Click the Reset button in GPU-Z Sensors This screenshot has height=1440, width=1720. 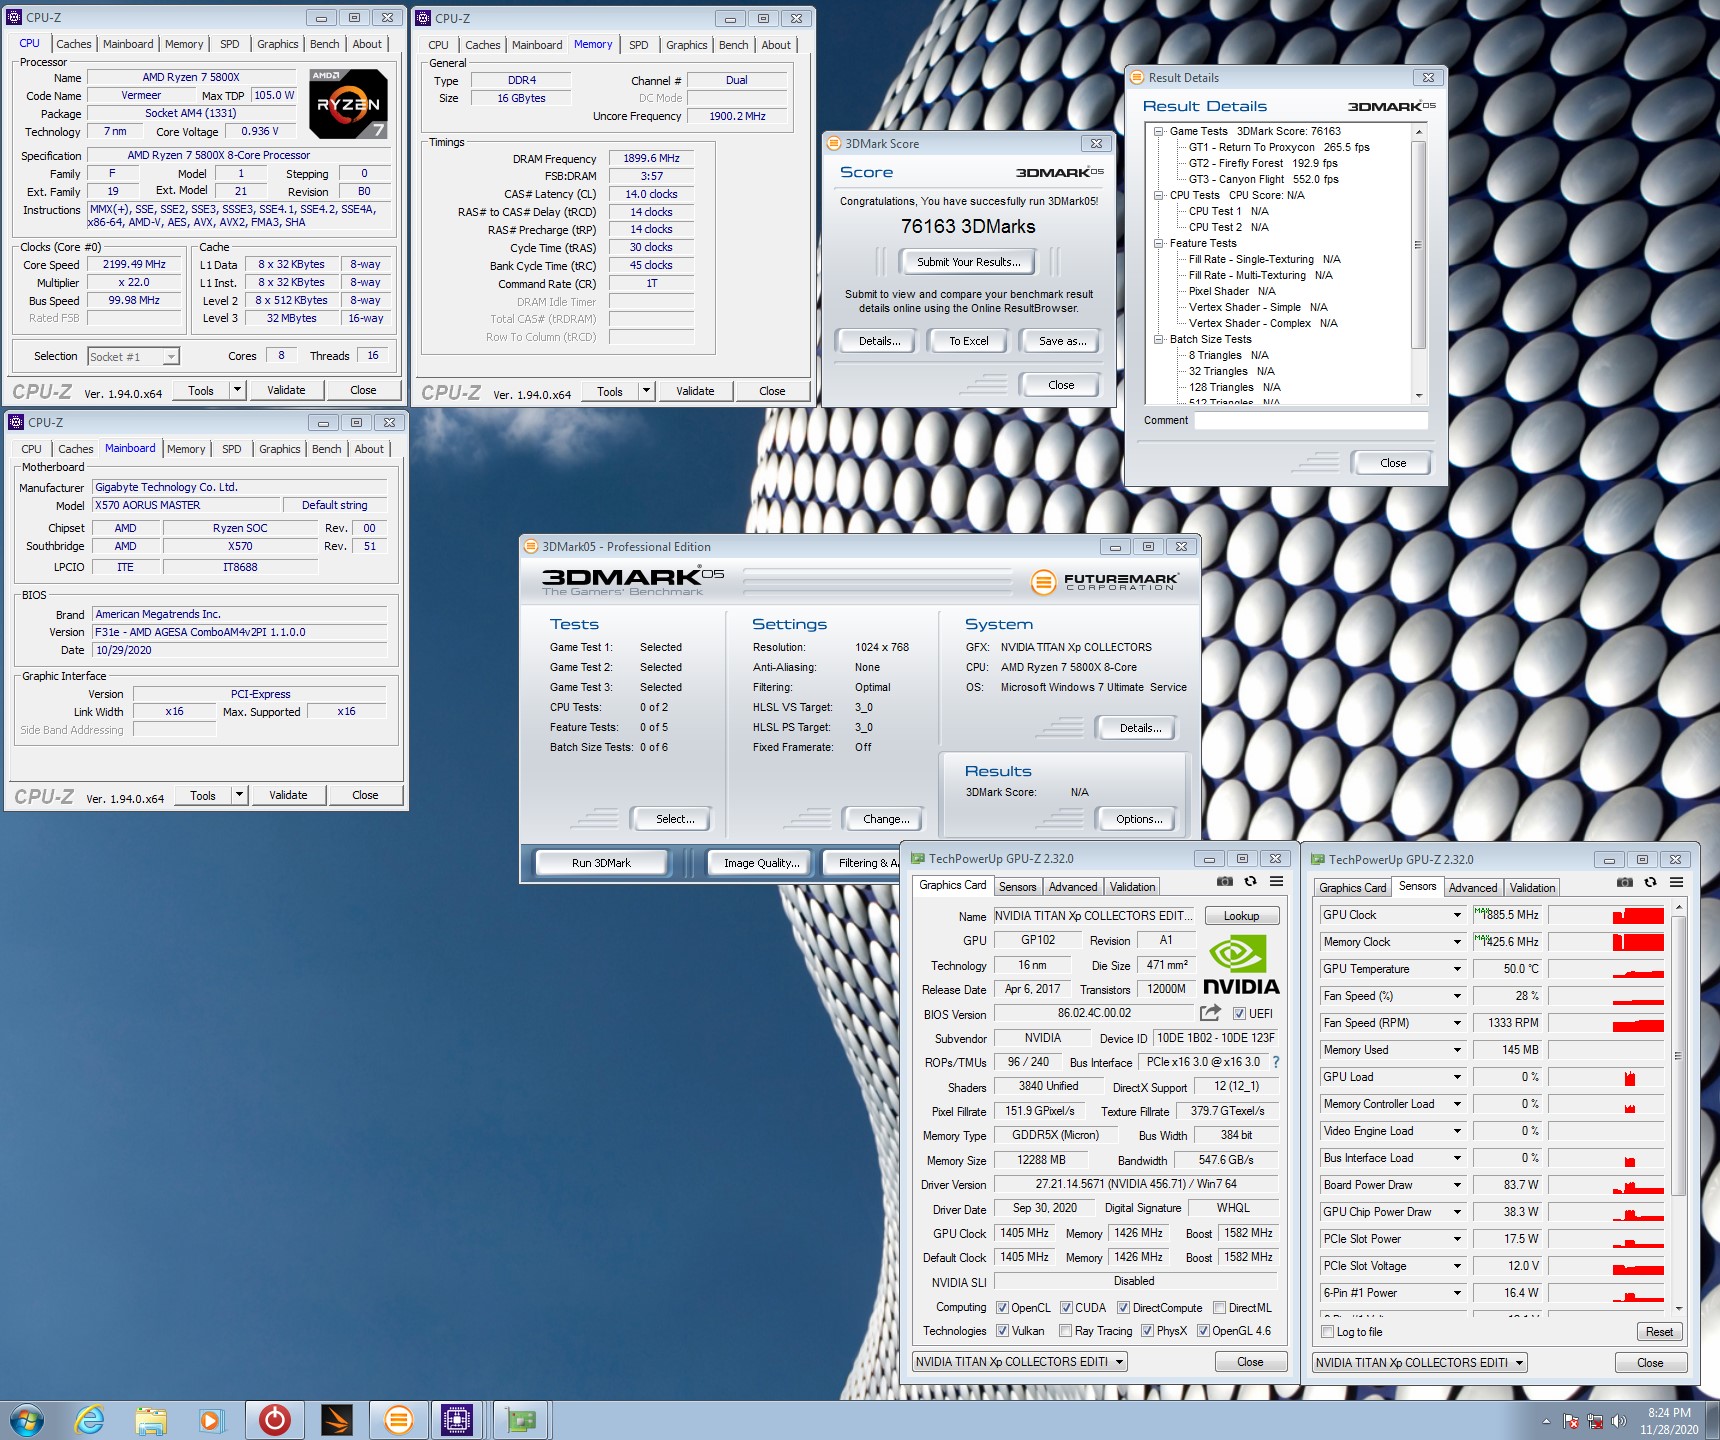(x=1659, y=1332)
